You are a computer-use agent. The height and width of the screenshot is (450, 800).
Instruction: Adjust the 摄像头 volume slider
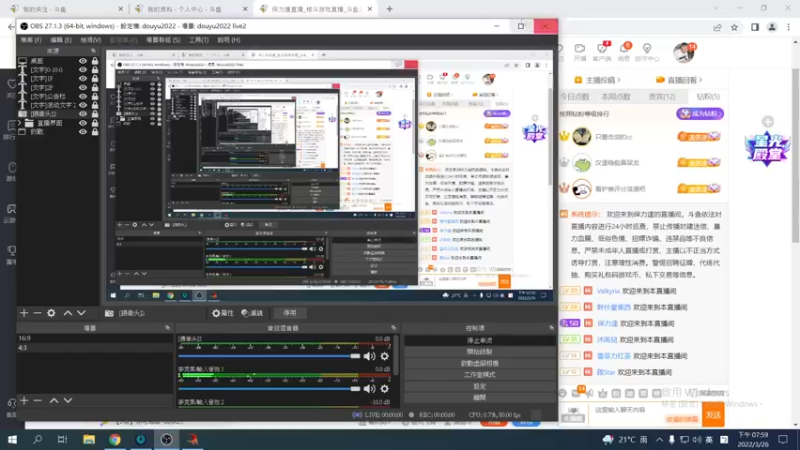tap(269, 356)
